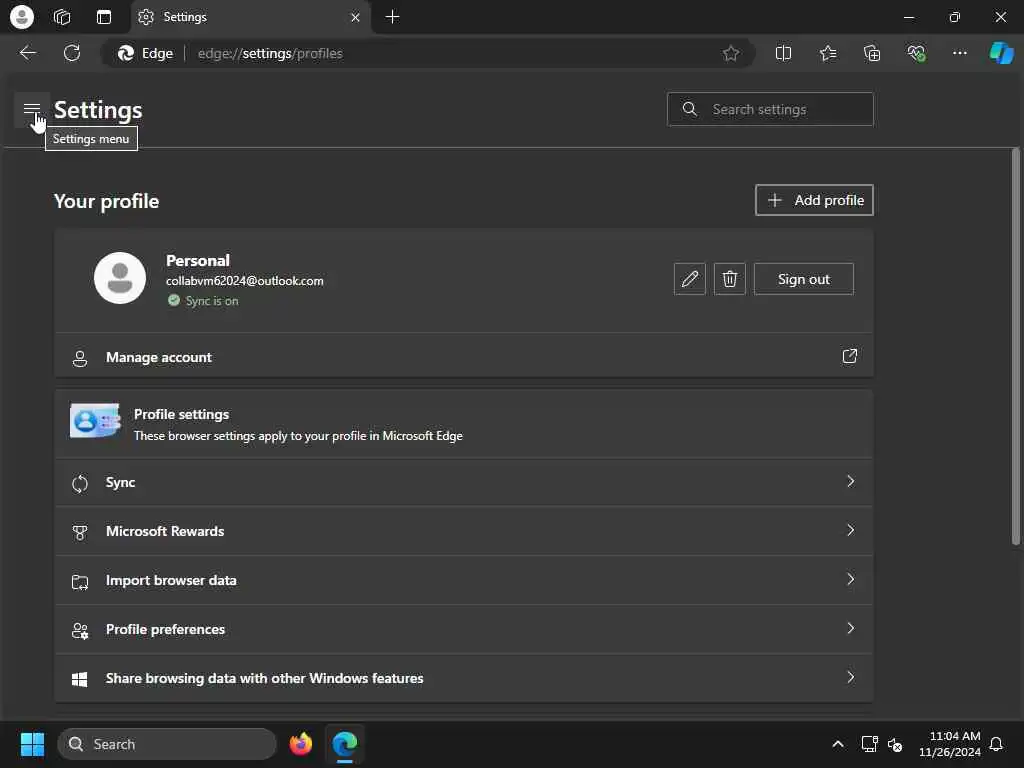
Task: Open Share browsing data with other Windows features
Action: (x=464, y=678)
